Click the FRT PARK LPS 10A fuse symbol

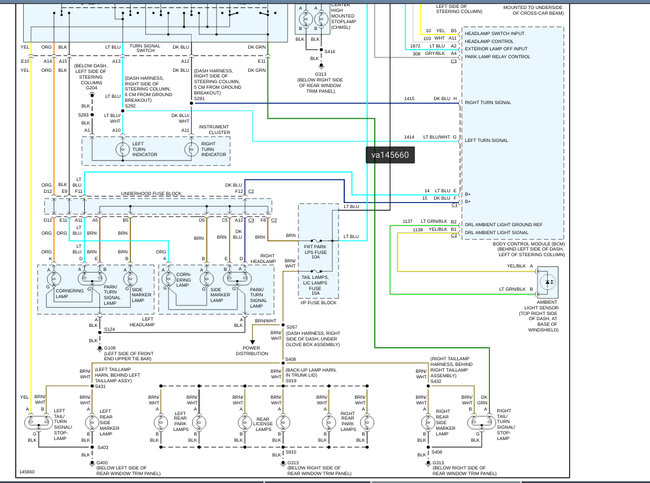317,240
